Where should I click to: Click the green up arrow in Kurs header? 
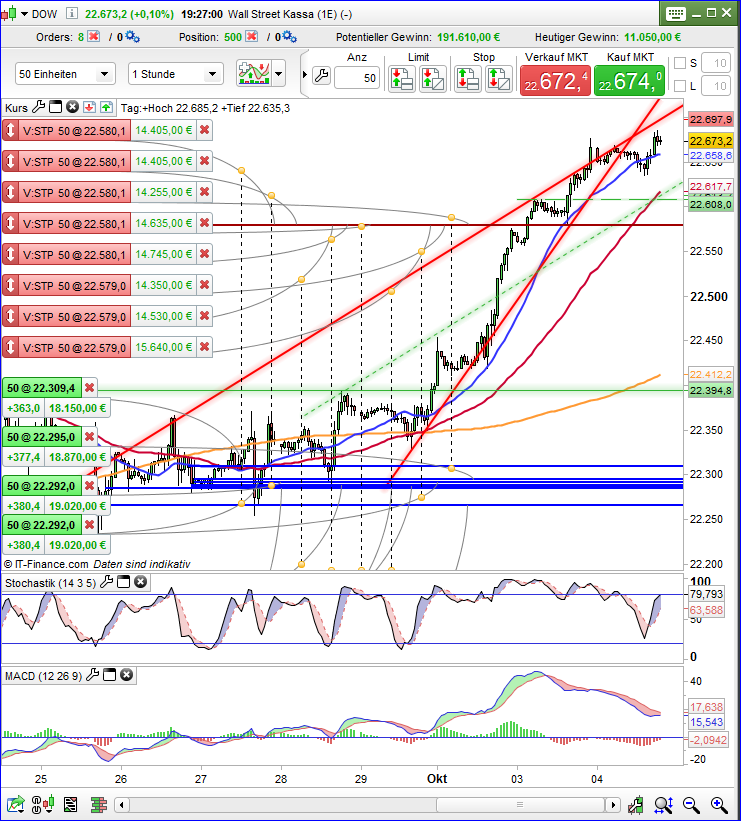(106, 107)
